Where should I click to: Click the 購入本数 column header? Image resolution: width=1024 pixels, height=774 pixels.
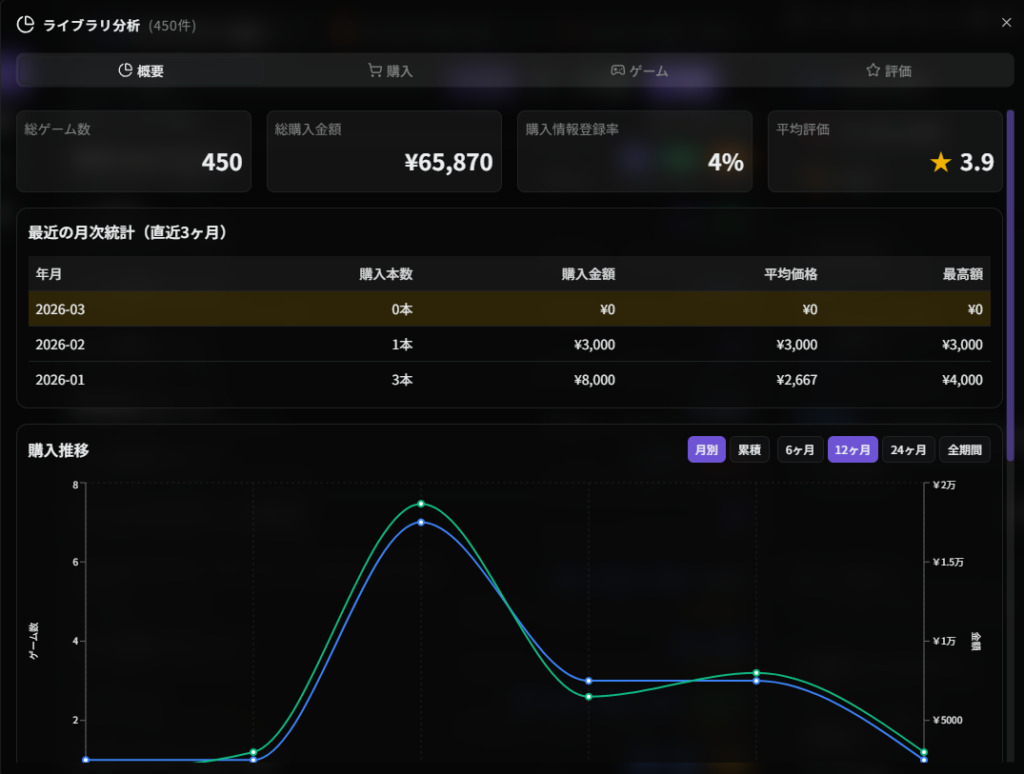[385, 273]
